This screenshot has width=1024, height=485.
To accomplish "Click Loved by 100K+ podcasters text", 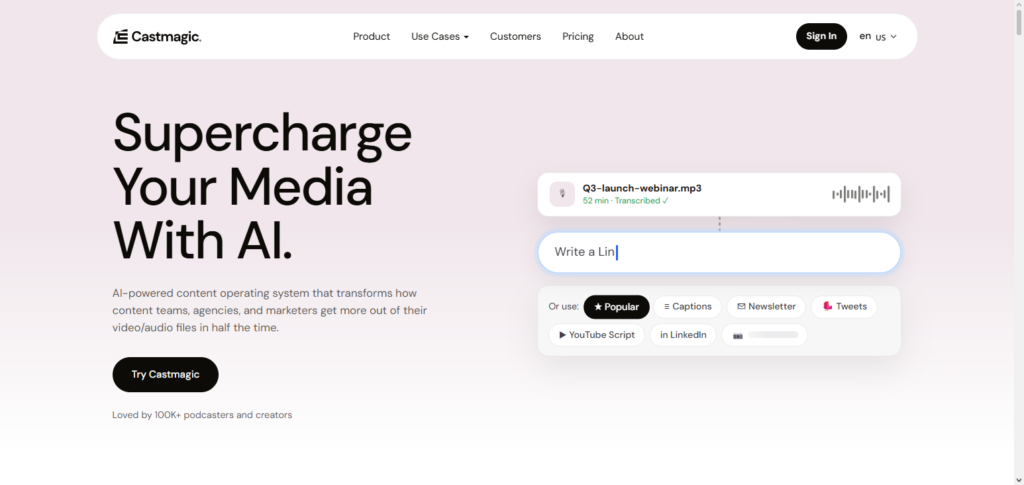I will (202, 415).
